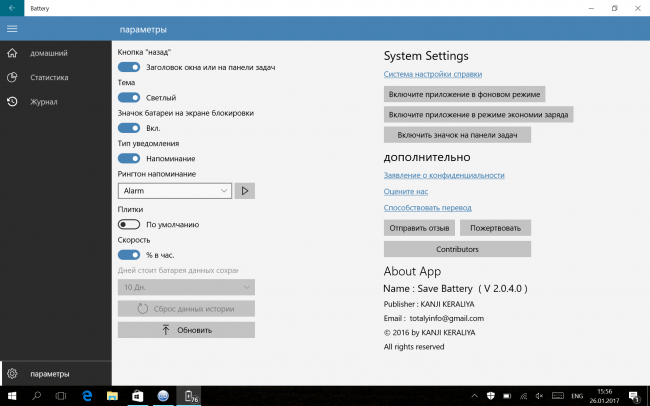Viewport: 650px width, 406px height.
Task: Click the Battery app taskbar icon
Action: point(189,396)
